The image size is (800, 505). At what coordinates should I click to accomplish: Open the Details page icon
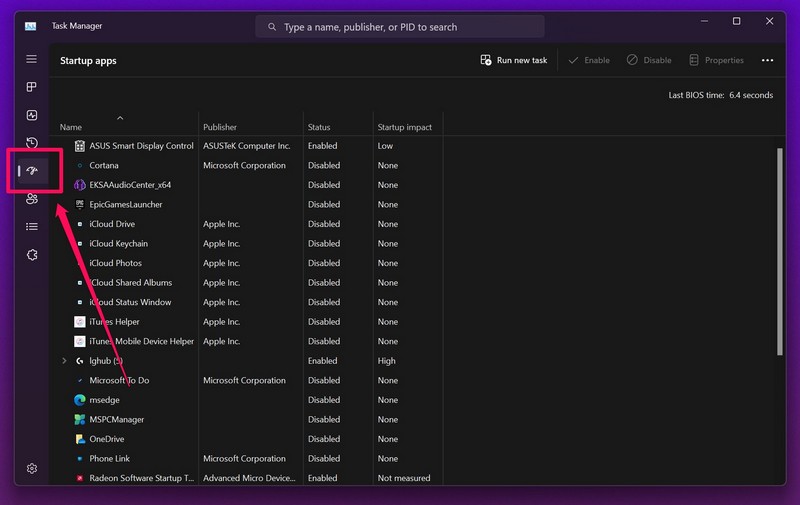coord(32,227)
